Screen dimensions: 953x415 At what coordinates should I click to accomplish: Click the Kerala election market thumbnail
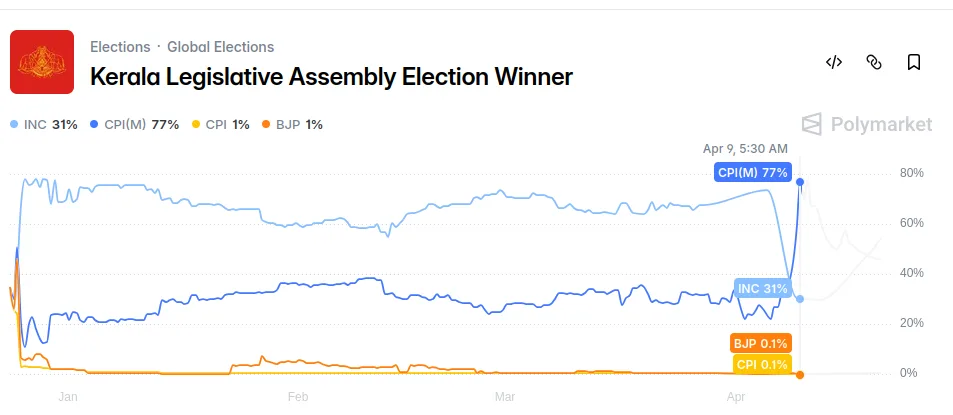point(42,62)
